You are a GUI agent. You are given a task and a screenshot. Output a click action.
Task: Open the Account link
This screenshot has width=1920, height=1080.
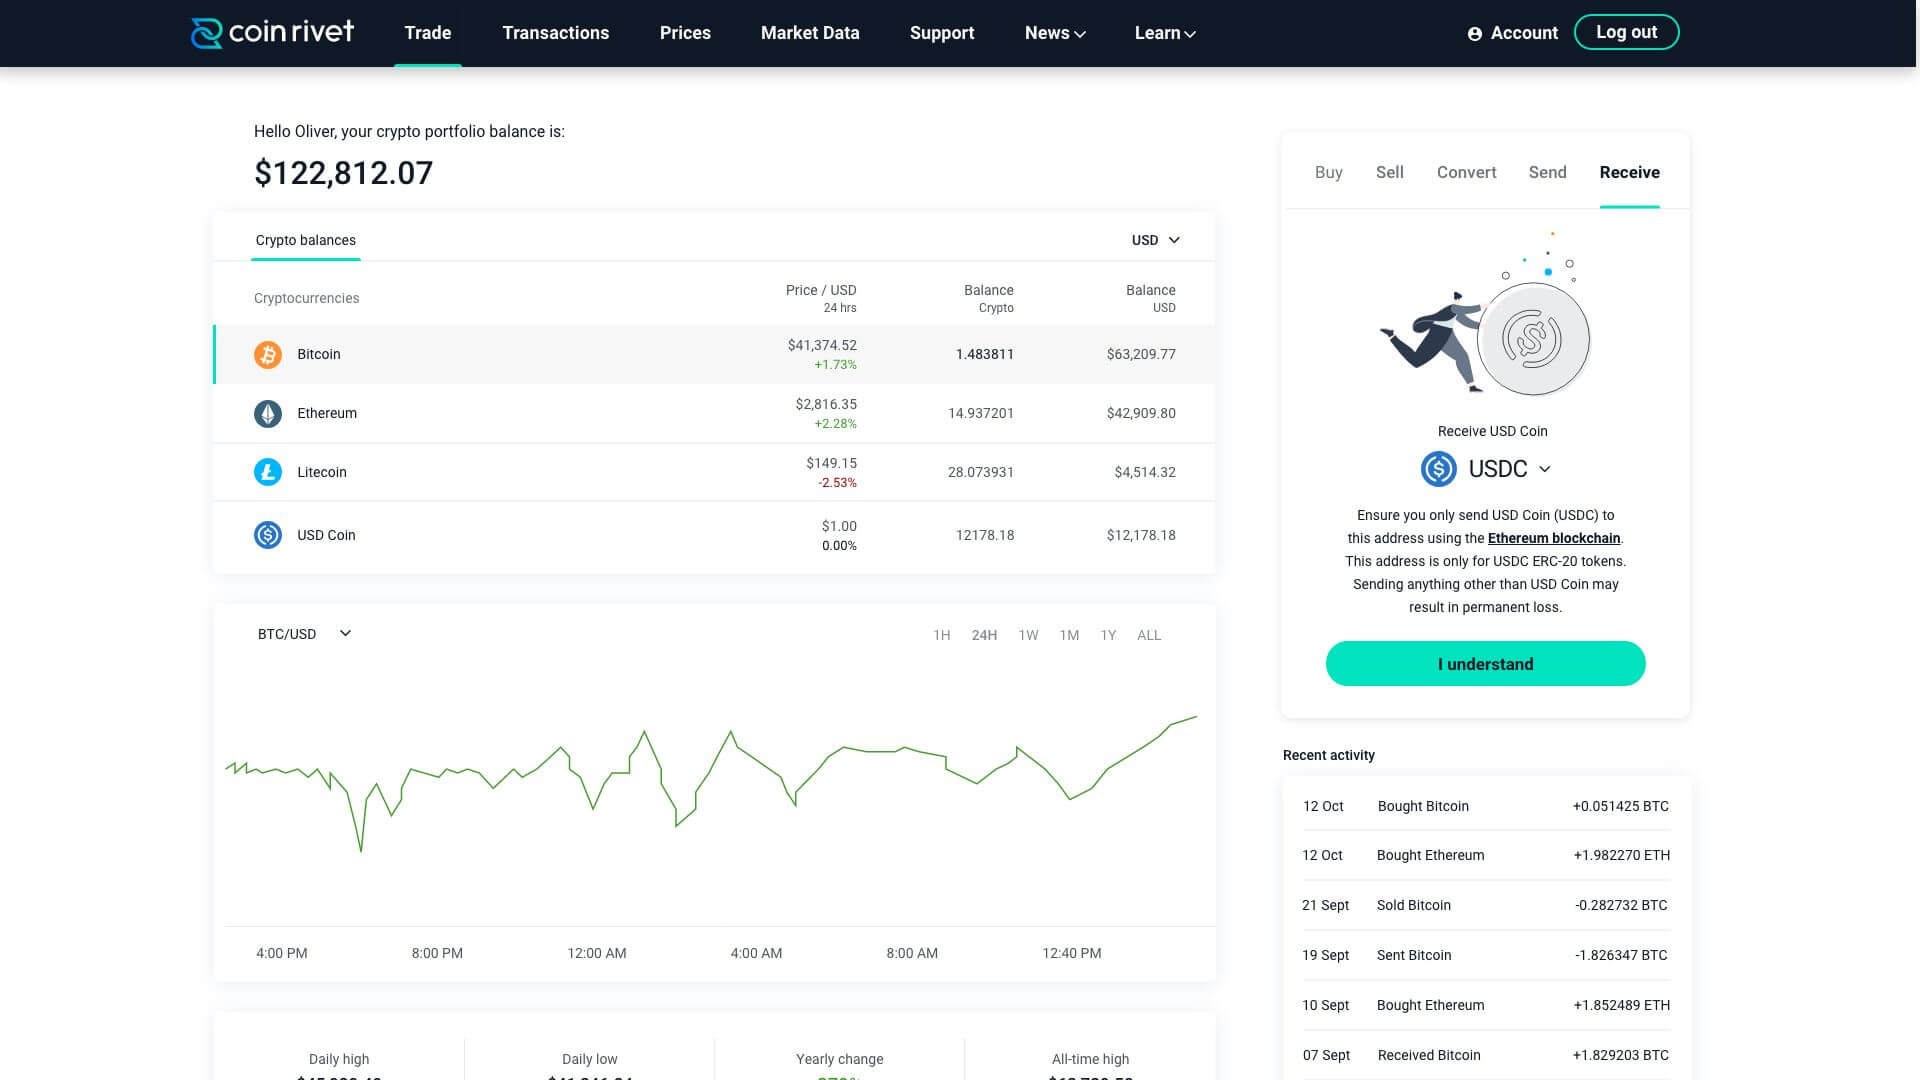(1512, 33)
